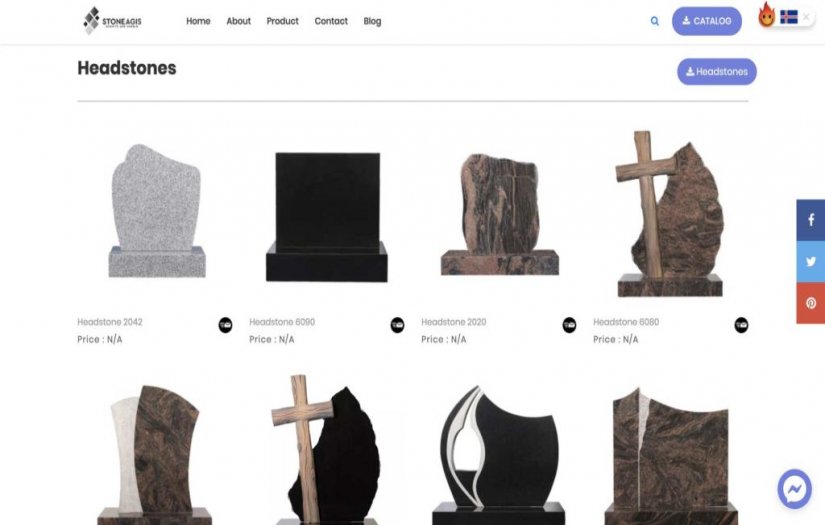825x525 pixels.
Task: Open the Blog menu item
Action: tap(372, 21)
